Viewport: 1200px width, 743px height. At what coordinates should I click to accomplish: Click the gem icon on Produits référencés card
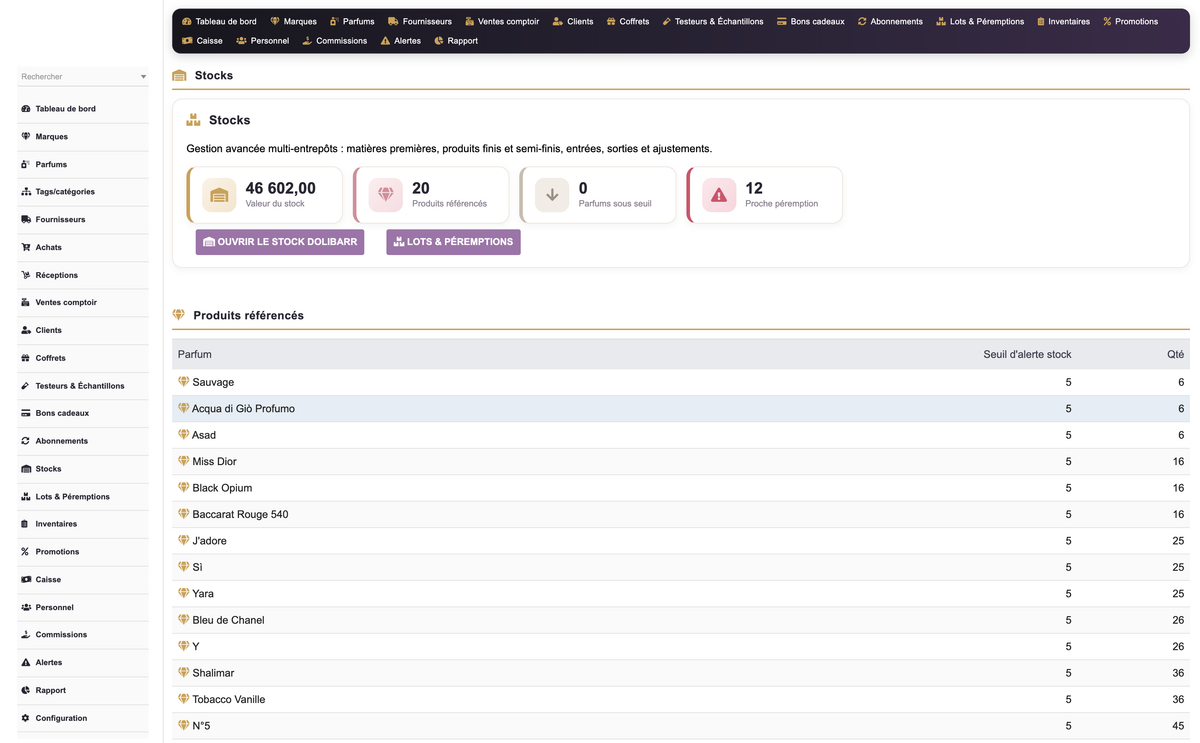(386, 195)
